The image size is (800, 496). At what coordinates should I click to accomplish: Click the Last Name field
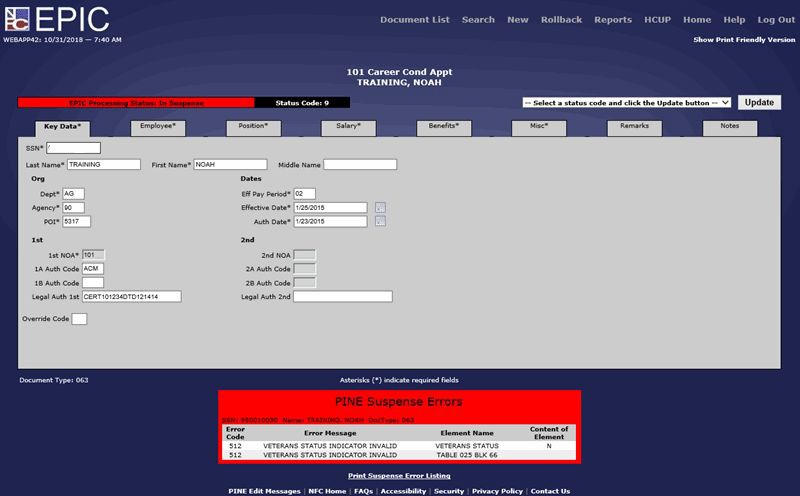tap(104, 164)
